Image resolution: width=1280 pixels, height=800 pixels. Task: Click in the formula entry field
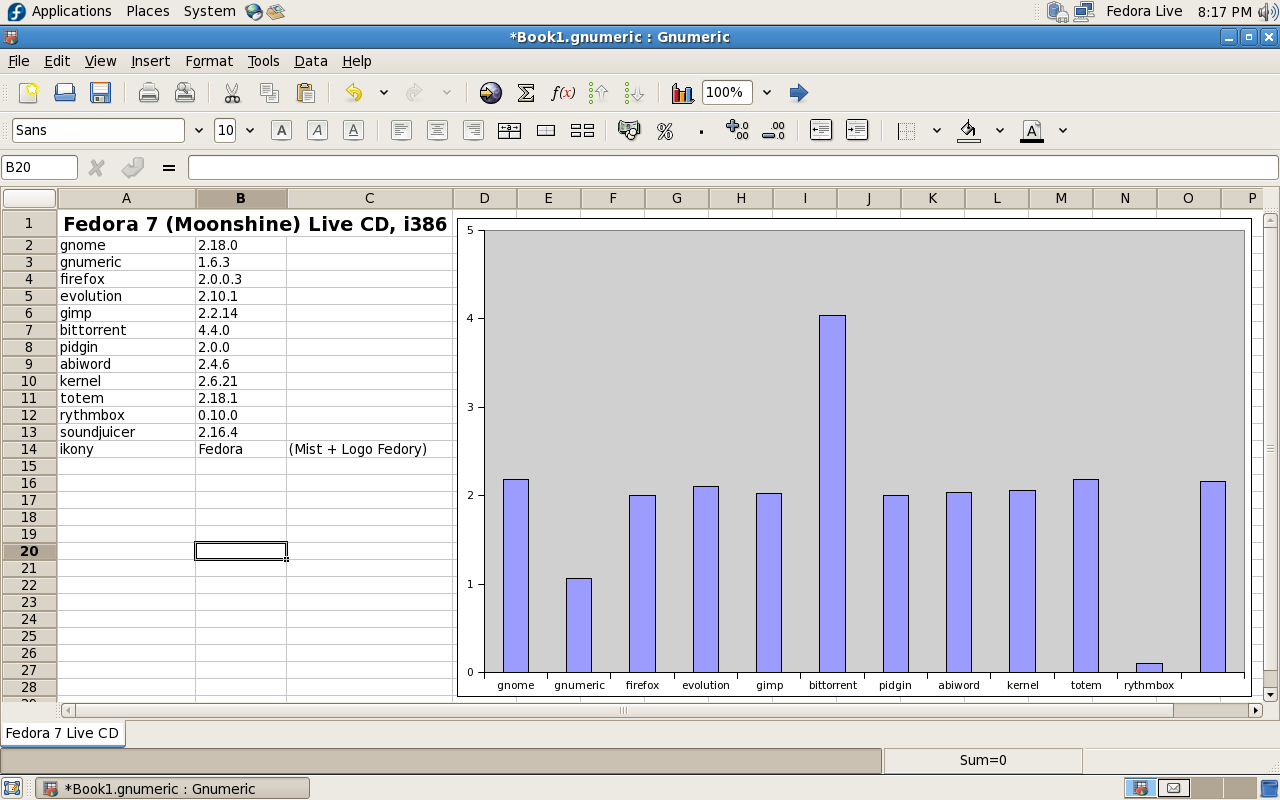coord(733,168)
